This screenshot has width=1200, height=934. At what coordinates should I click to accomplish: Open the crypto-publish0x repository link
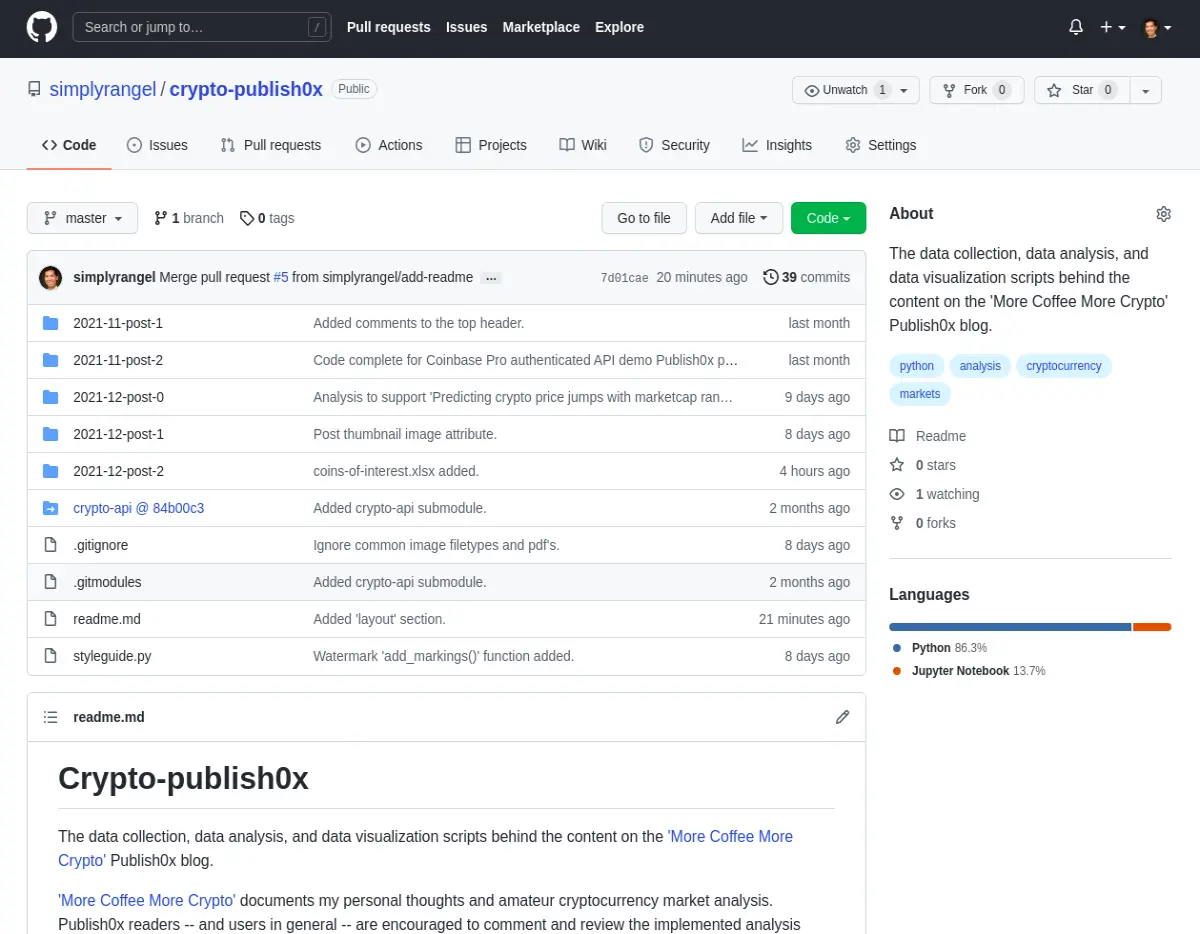[246, 89]
